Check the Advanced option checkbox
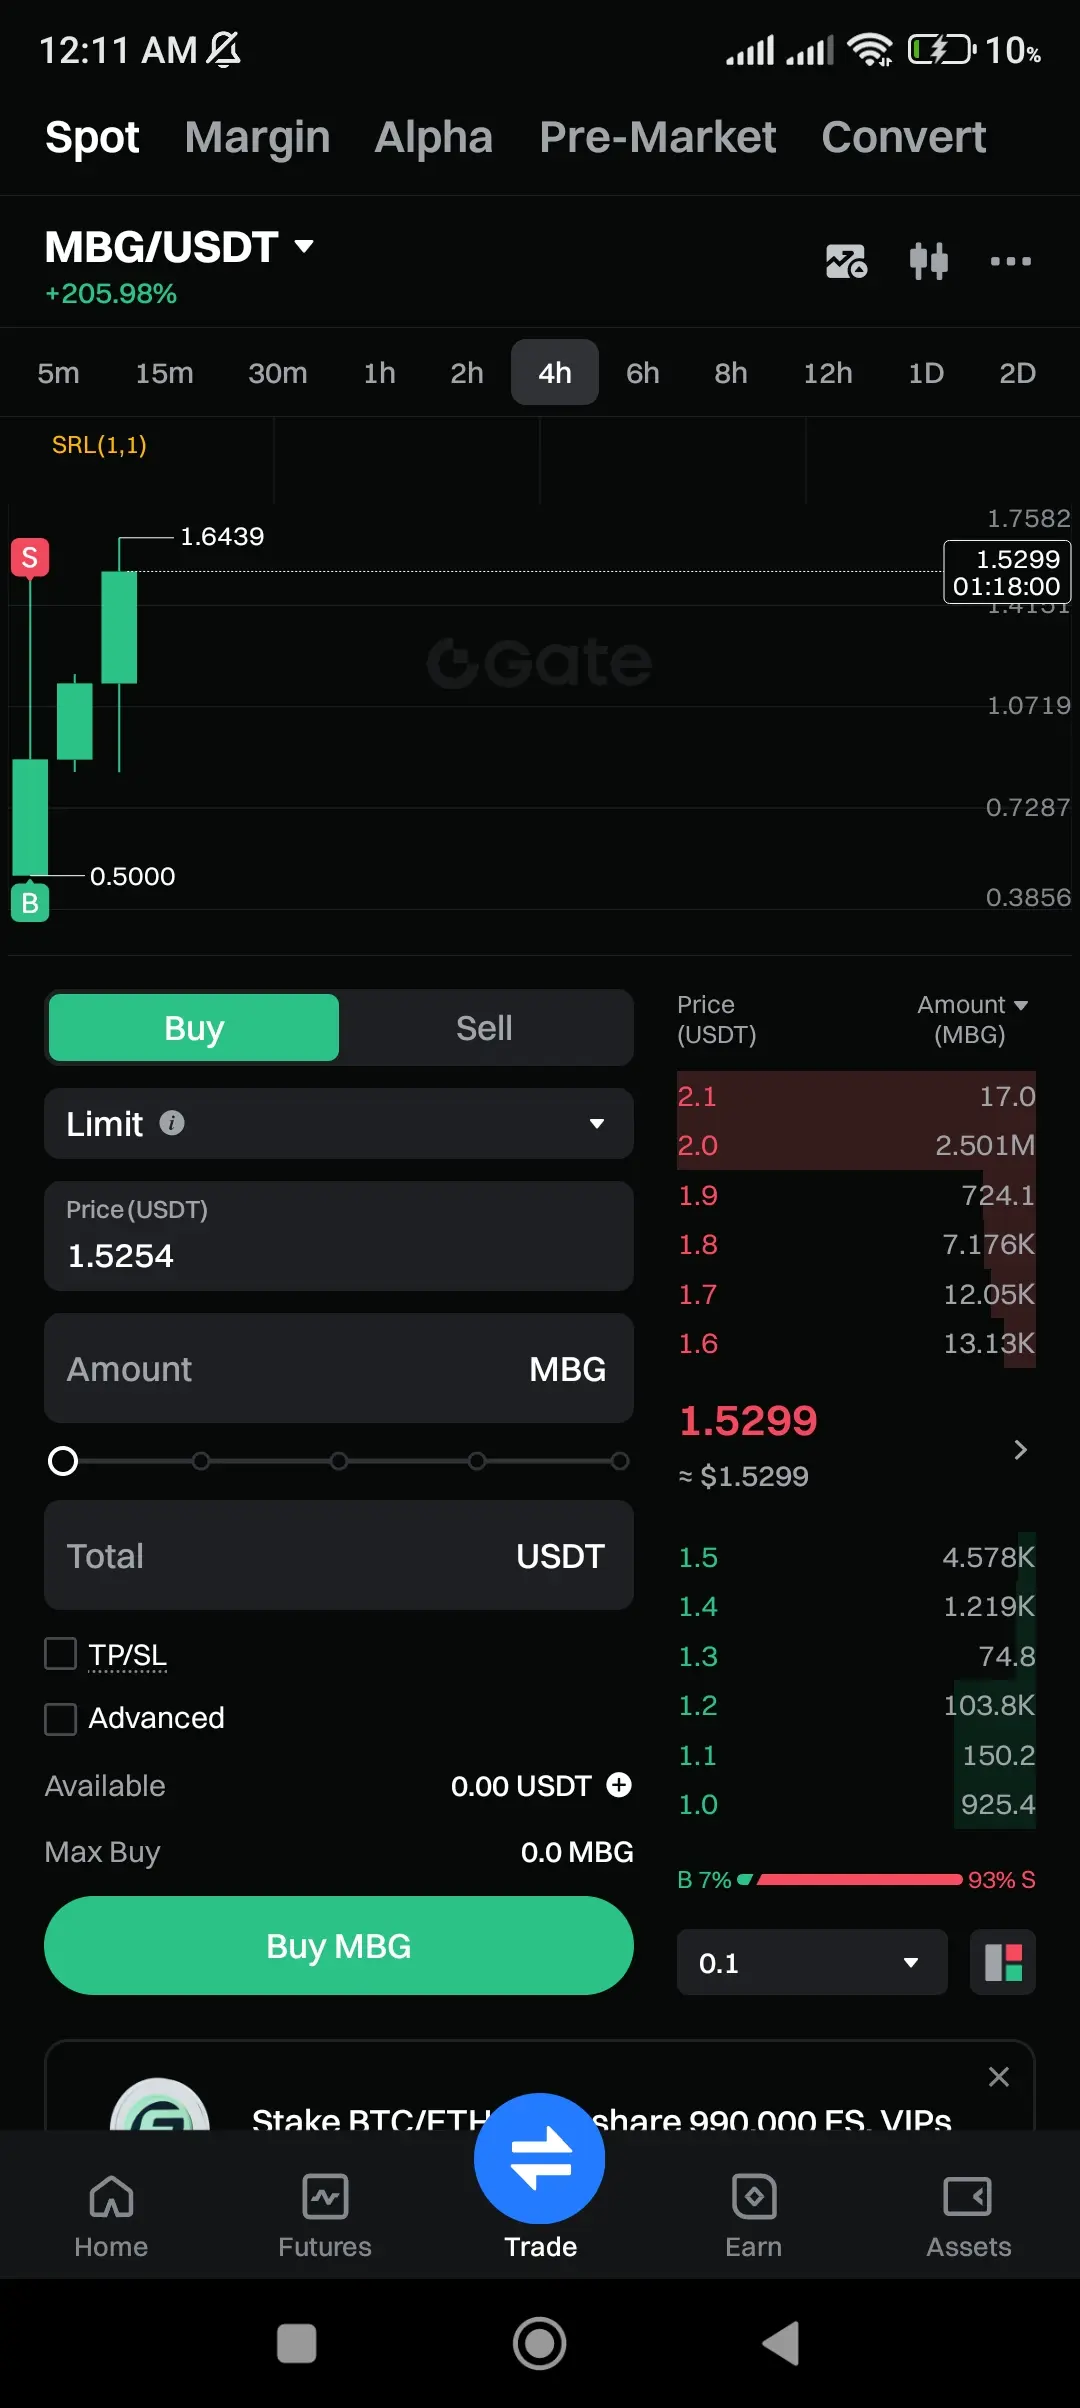The height and width of the screenshot is (2408, 1080). coord(61,1719)
